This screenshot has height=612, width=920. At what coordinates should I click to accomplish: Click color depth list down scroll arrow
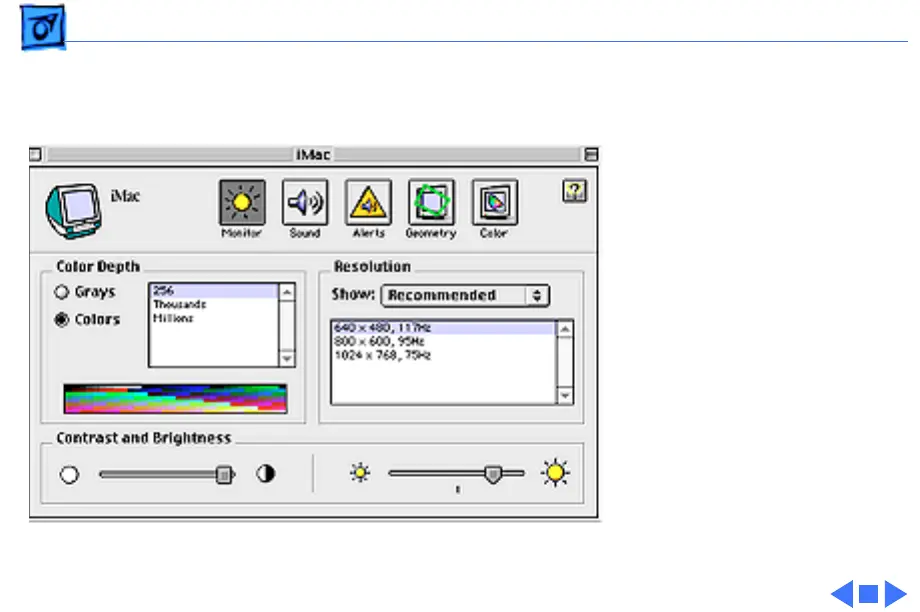coord(287,358)
